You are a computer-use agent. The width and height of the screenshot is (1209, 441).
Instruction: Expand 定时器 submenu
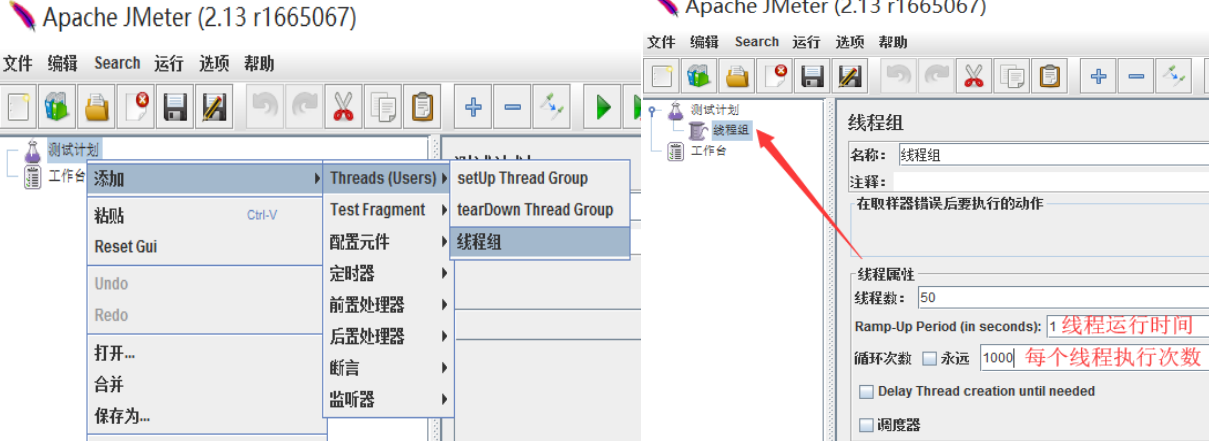point(389,273)
